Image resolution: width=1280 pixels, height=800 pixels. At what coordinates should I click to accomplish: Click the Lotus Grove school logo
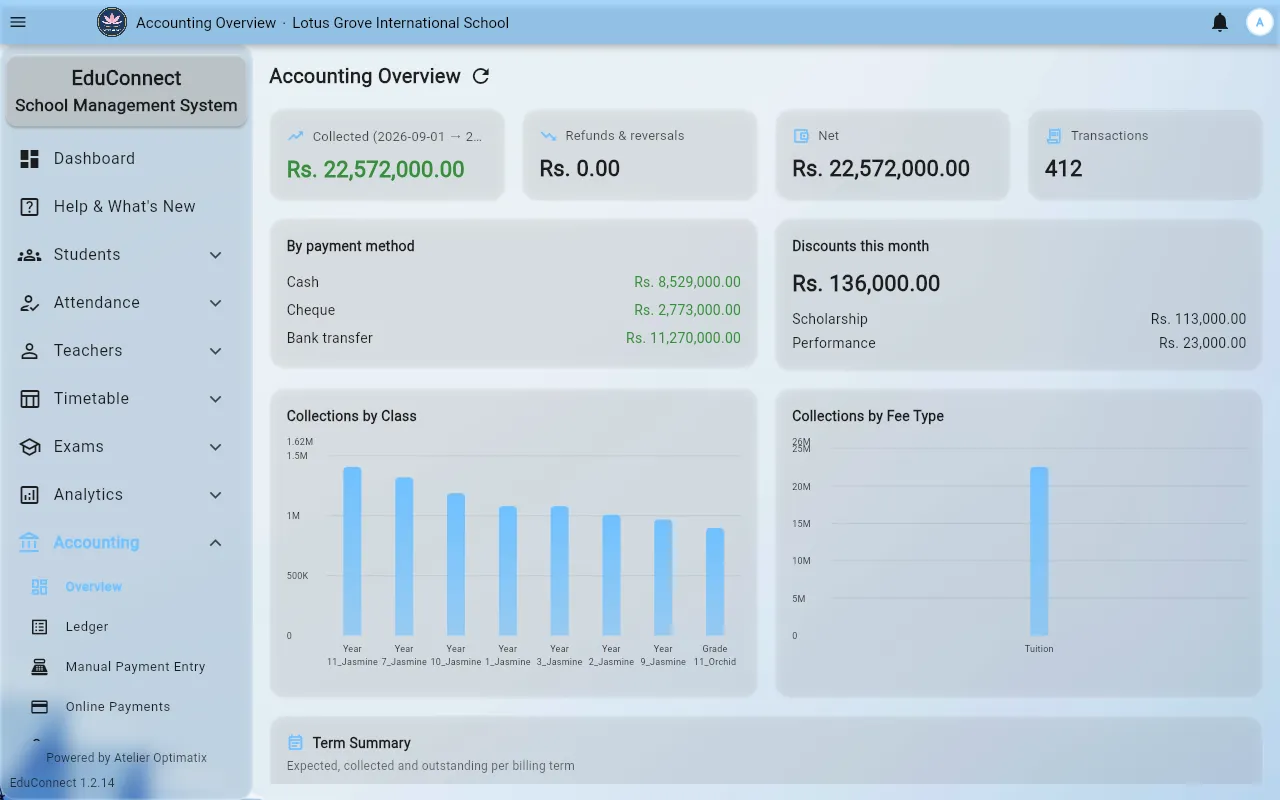click(x=112, y=22)
